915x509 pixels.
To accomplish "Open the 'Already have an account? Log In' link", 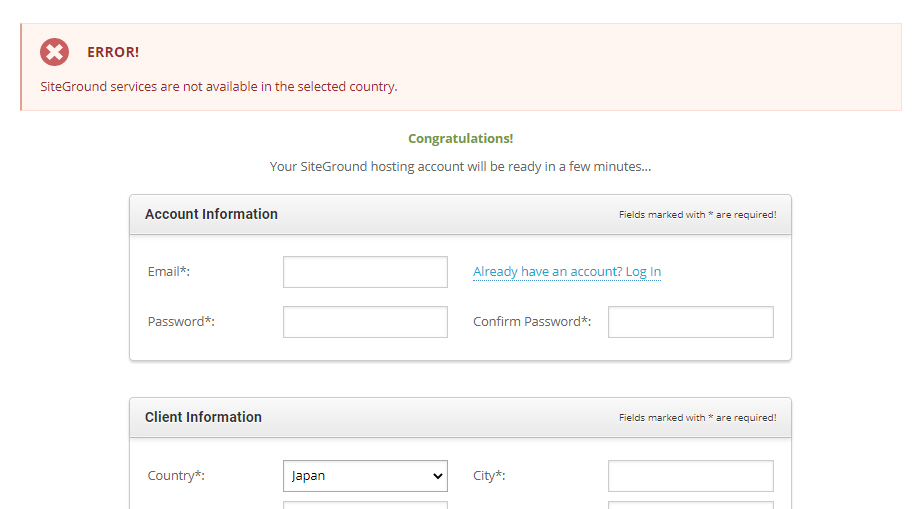I will click(567, 272).
